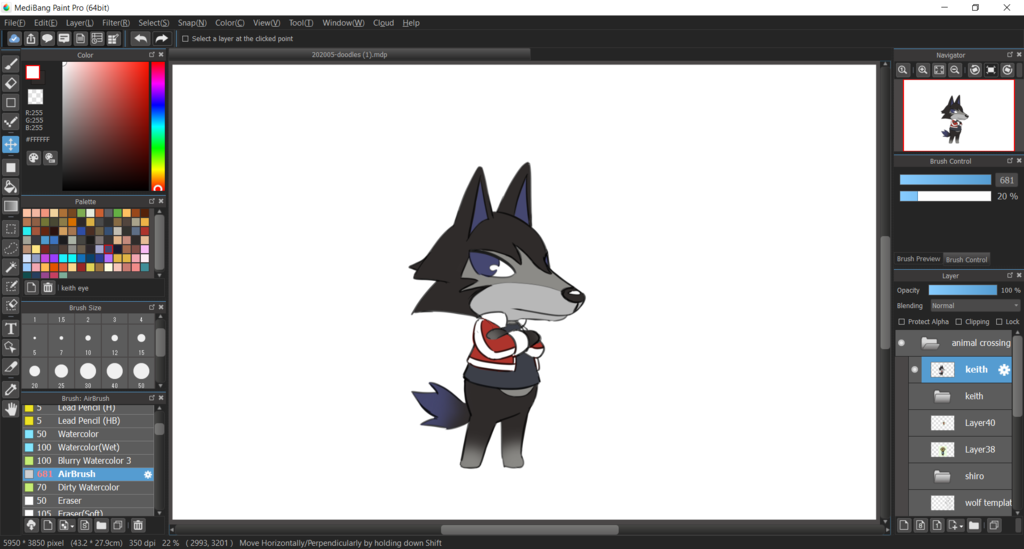Click the foreground white color swatch
Image resolution: width=1024 pixels, height=549 pixels.
(x=33, y=72)
